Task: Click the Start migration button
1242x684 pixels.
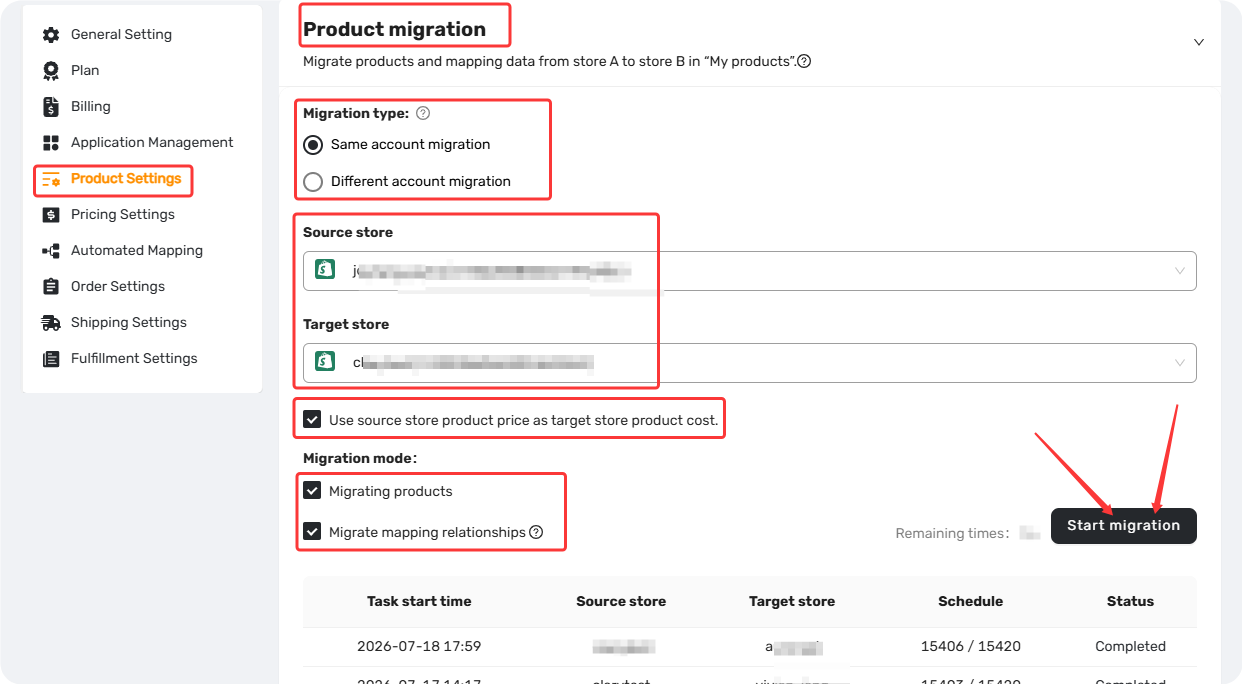Action: (1124, 526)
